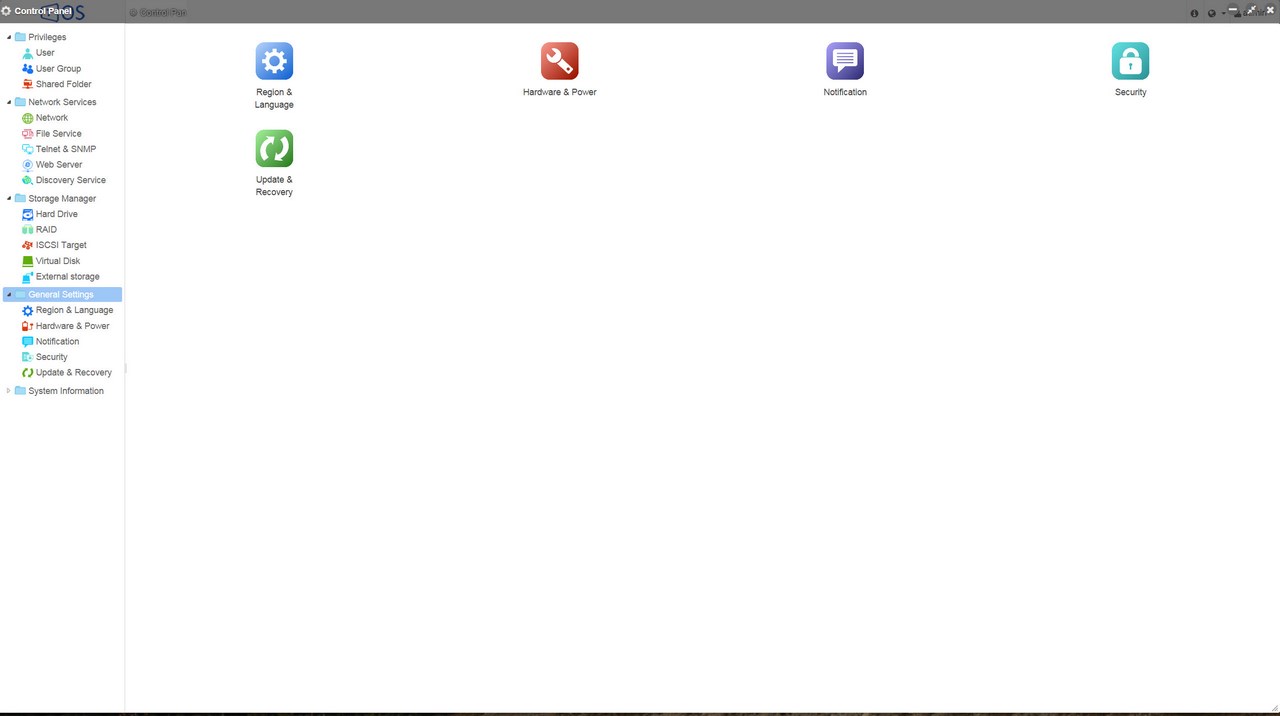The height and width of the screenshot is (716, 1280).
Task: Select Telnet & SNMP item
Action: pyautogui.click(x=66, y=149)
